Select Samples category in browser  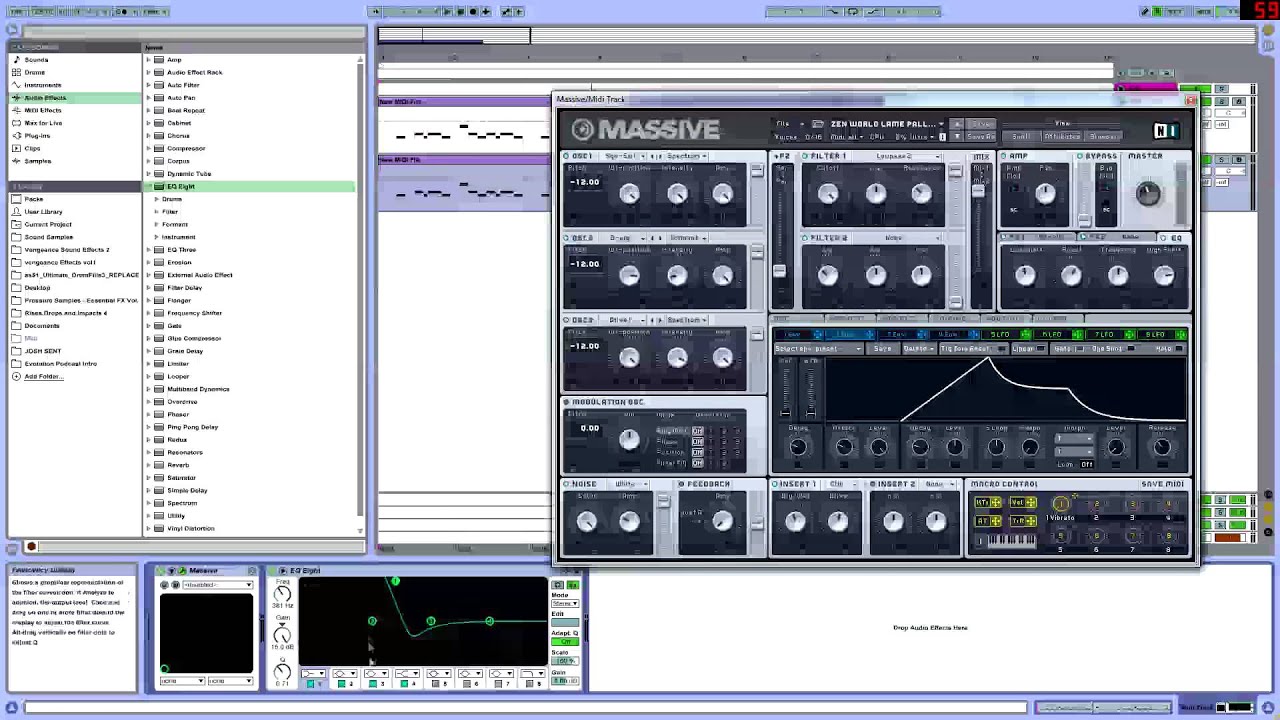[x=38, y=161]
